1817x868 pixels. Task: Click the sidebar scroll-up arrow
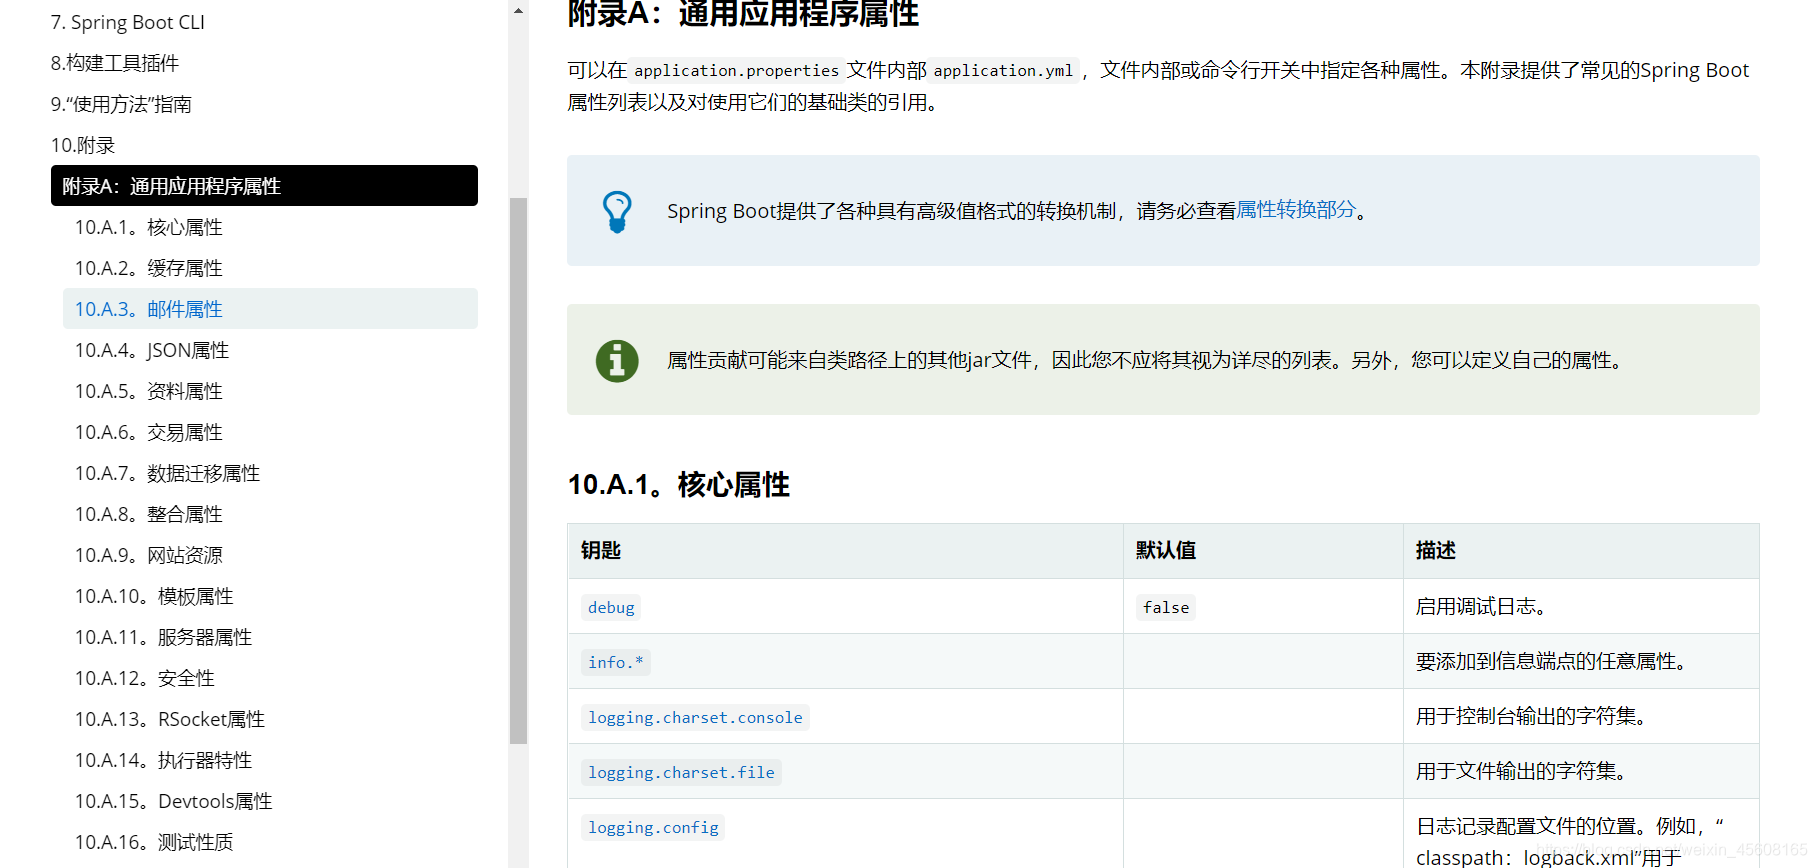tap(518, 11)
